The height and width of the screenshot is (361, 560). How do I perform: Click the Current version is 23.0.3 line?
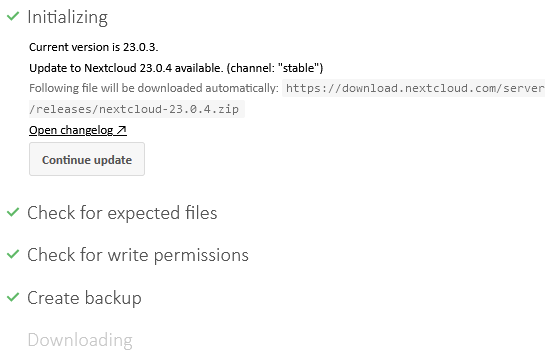(x=94, y=47)
